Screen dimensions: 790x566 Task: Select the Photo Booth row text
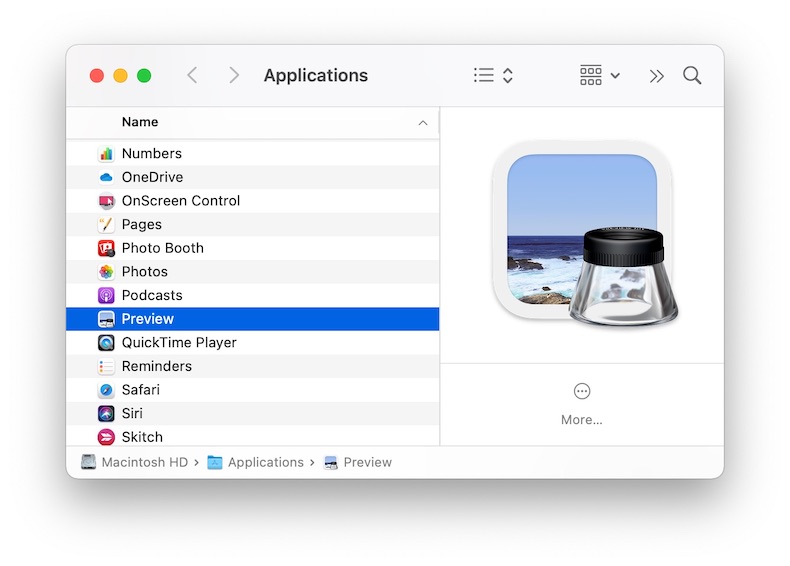[x=163, y=248]
